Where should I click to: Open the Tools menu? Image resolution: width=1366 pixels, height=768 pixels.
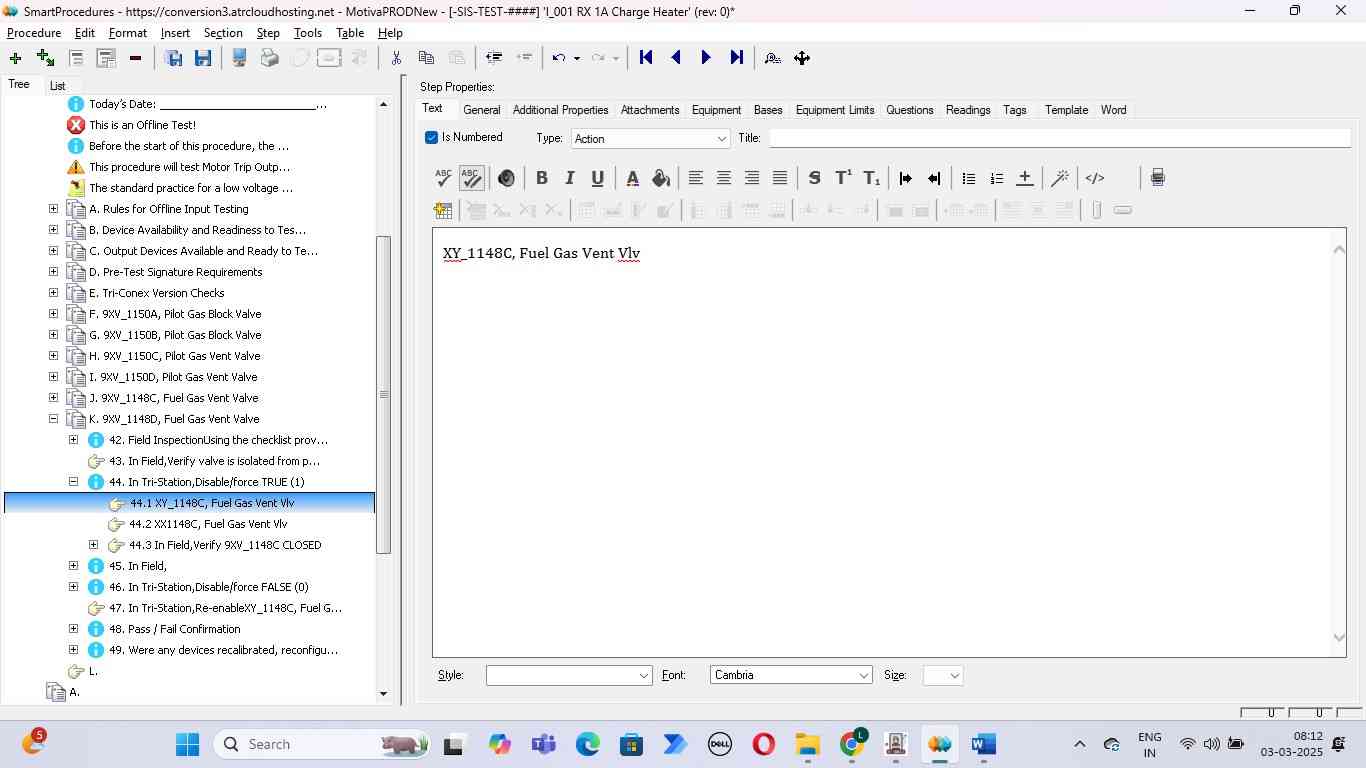pyautogui.click(x=307, y=33)
